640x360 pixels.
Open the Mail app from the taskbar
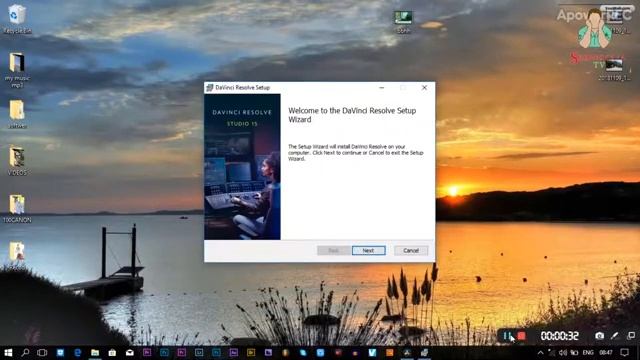click(129, 352)
